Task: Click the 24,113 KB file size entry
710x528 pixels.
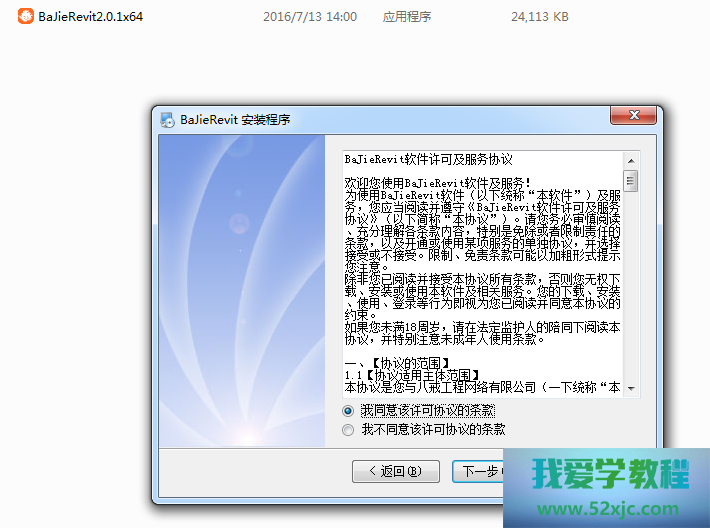Action: click(539, 17)
